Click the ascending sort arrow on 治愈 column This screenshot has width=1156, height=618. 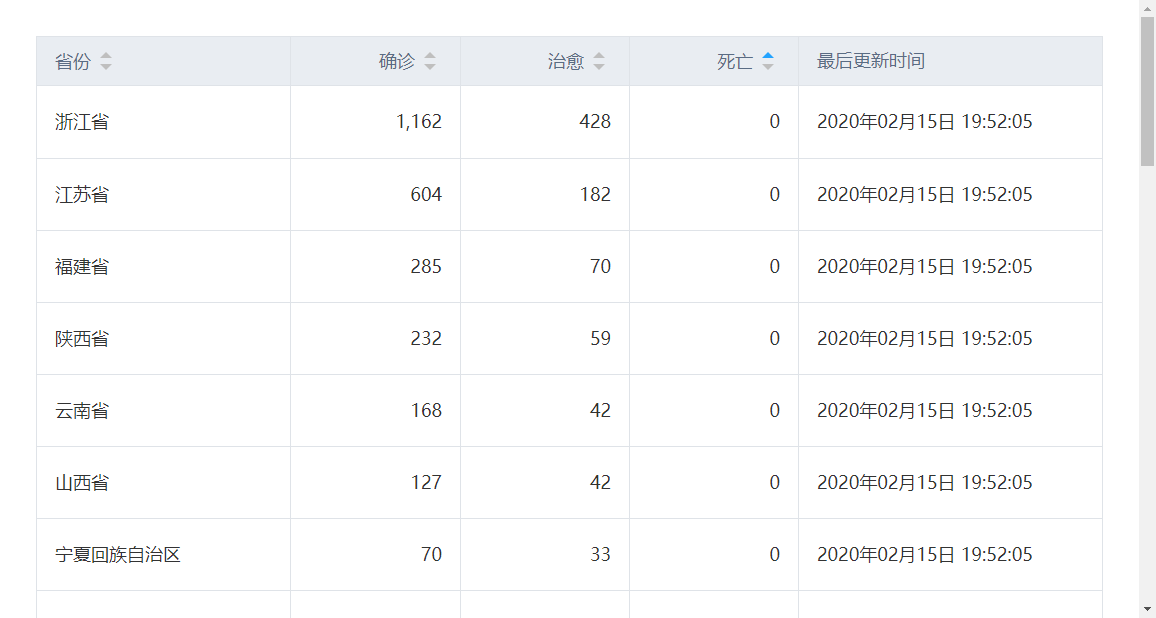pos(597,56)
